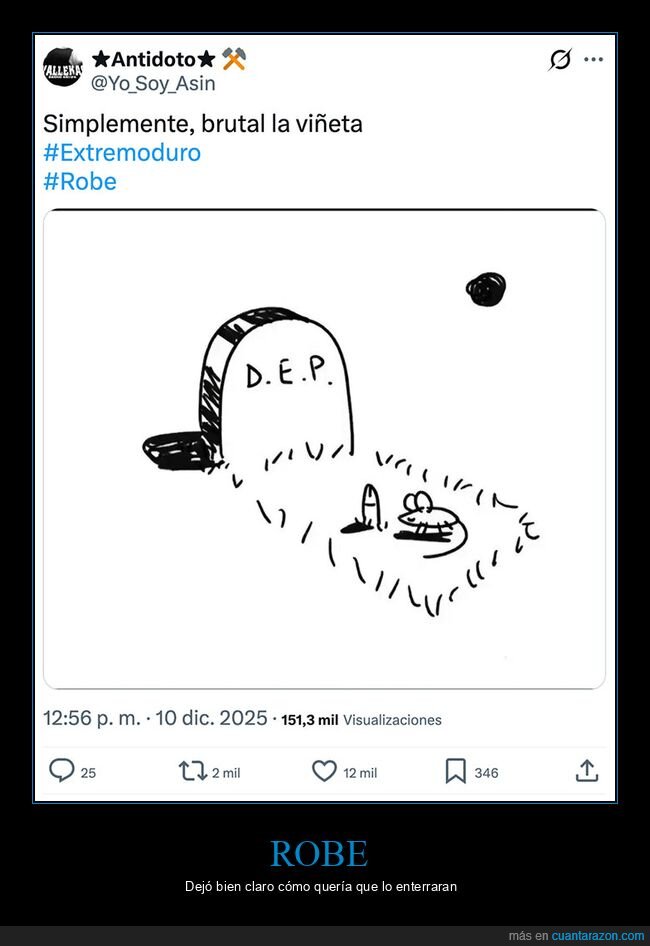Click the reply speech bubble icon
The image size is (650, 946).
point(62,771)
